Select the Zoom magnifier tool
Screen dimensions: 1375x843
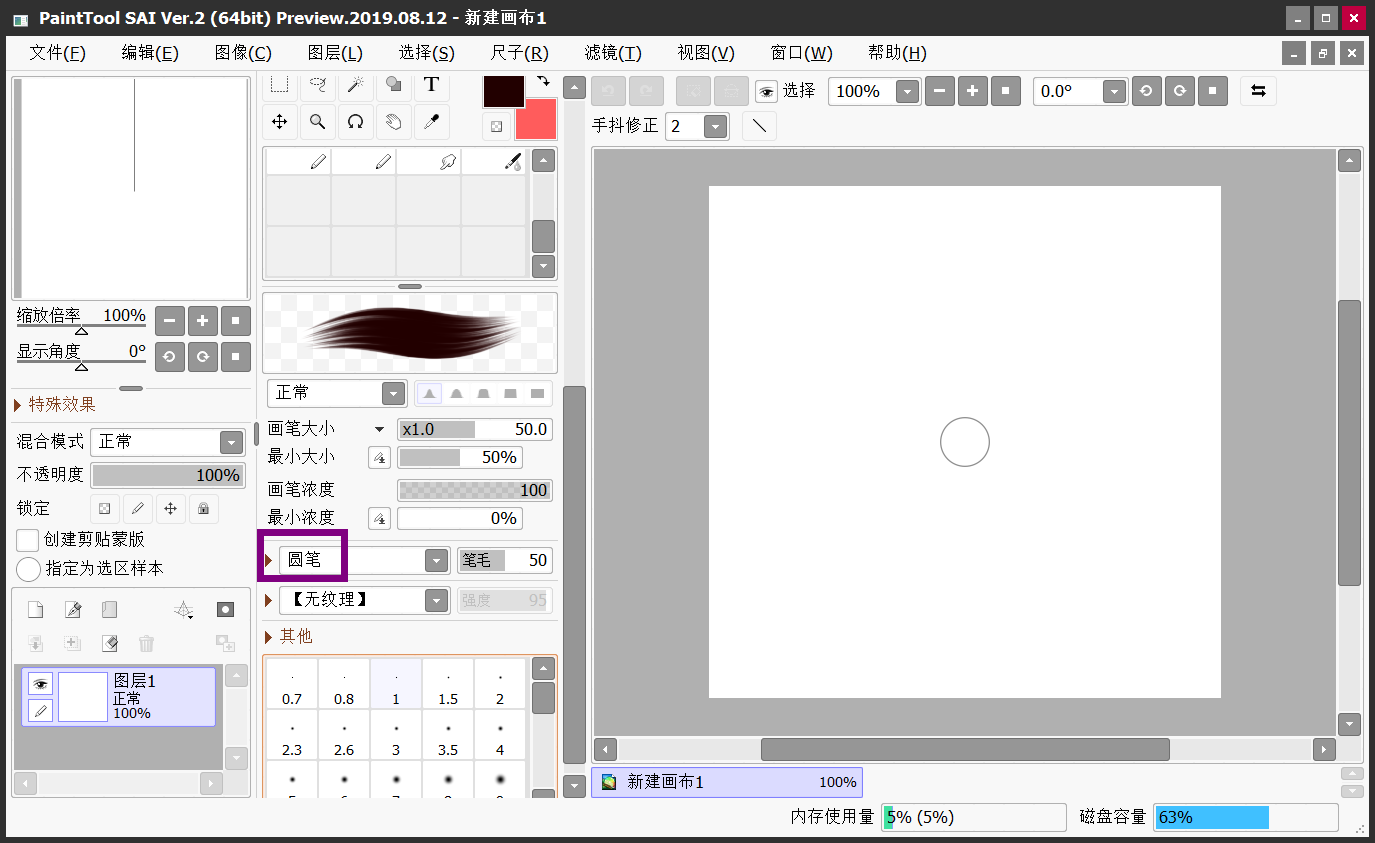317,122
